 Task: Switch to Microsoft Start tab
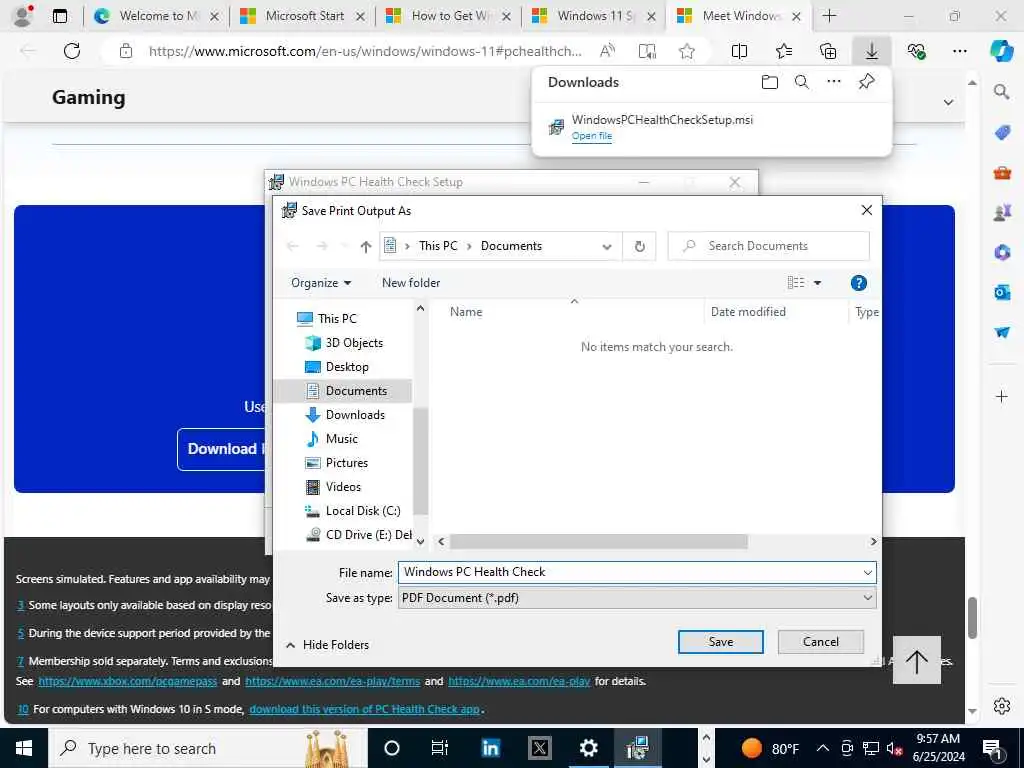(x=302, y=16)
